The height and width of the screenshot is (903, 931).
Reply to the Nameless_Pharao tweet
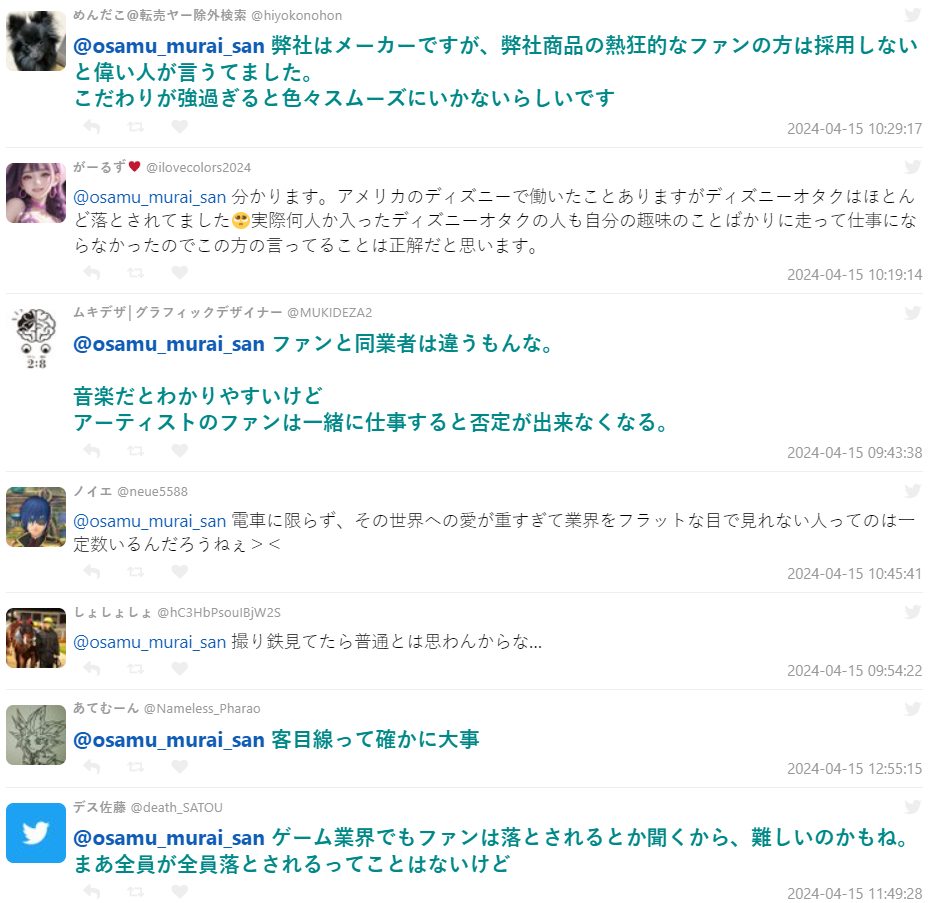pos(91,766)
